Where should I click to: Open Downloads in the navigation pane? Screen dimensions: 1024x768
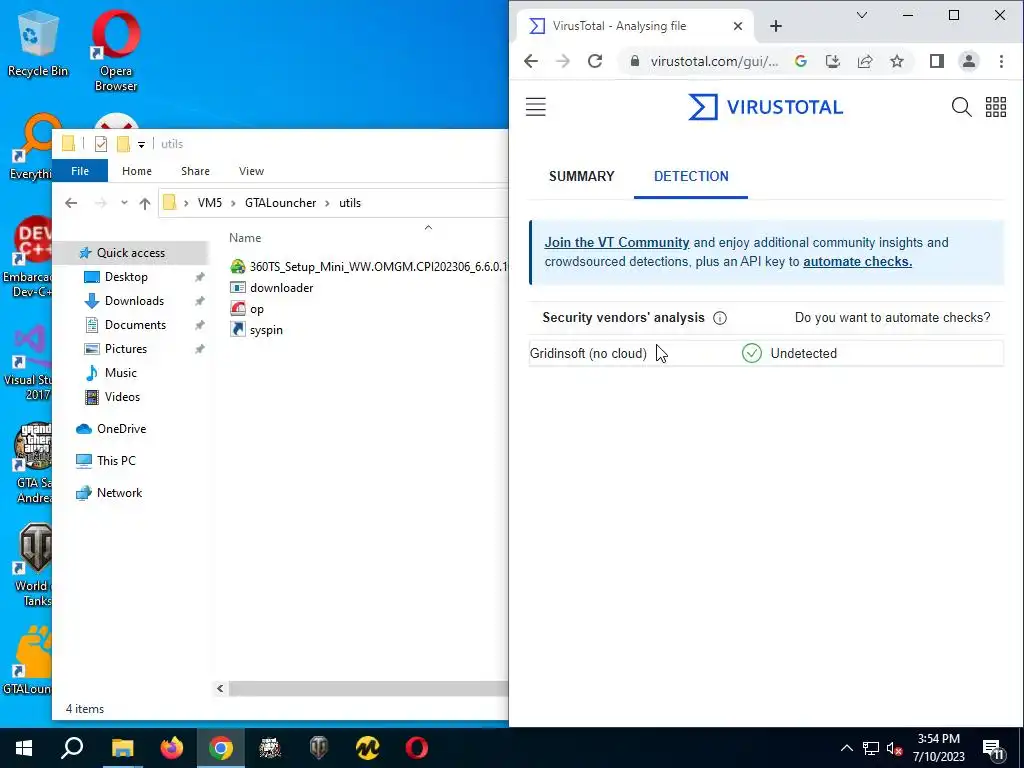pyautogui.click(x=134, y=301)
